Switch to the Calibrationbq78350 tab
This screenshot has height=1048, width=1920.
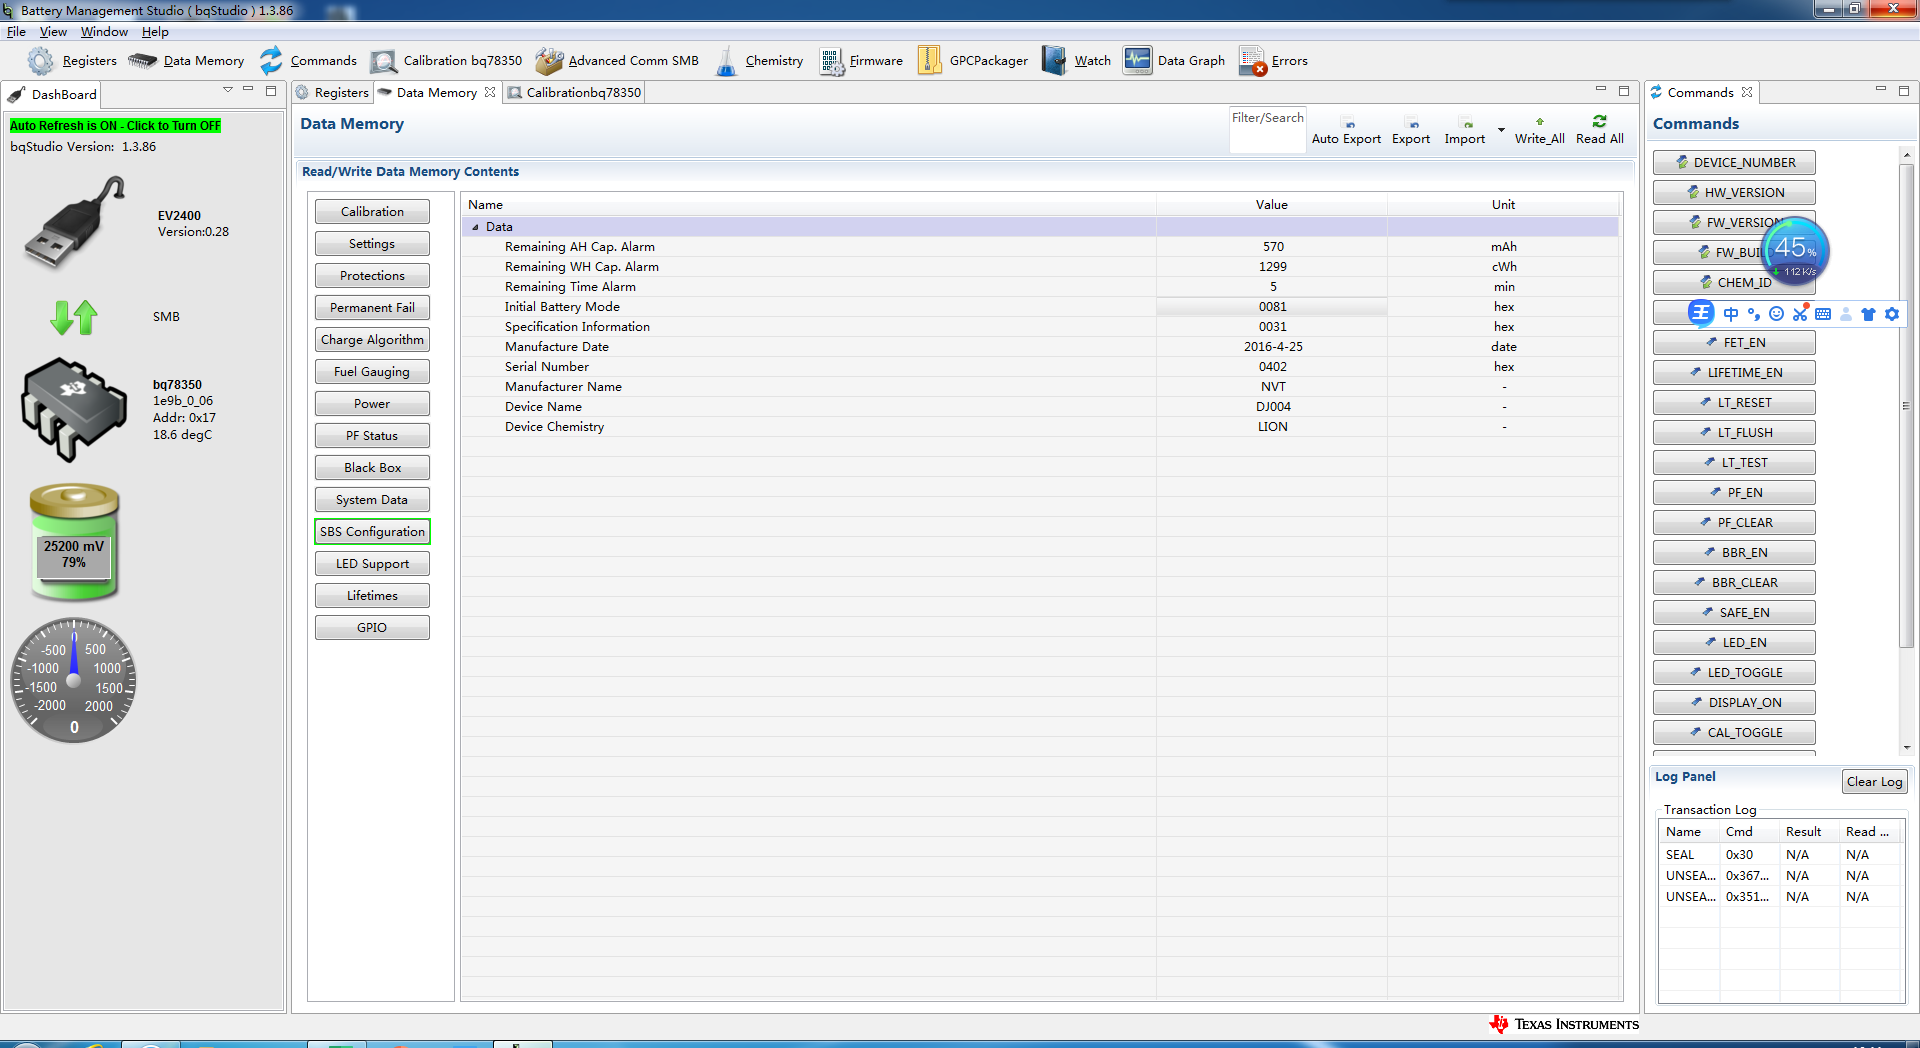coord(575,93)
